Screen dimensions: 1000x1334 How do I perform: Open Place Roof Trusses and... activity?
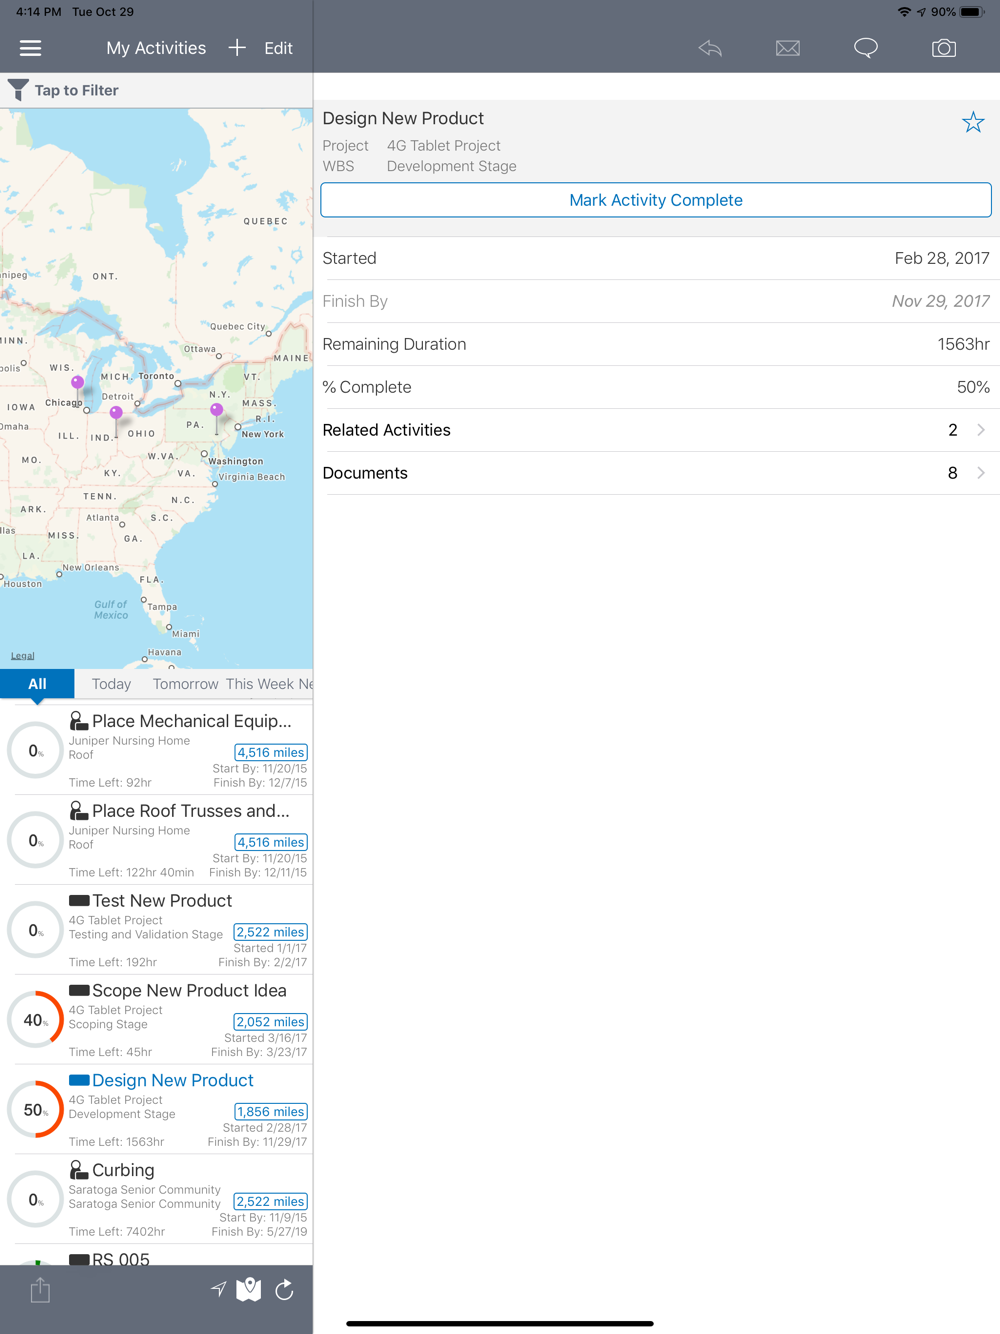click(156, 839)
